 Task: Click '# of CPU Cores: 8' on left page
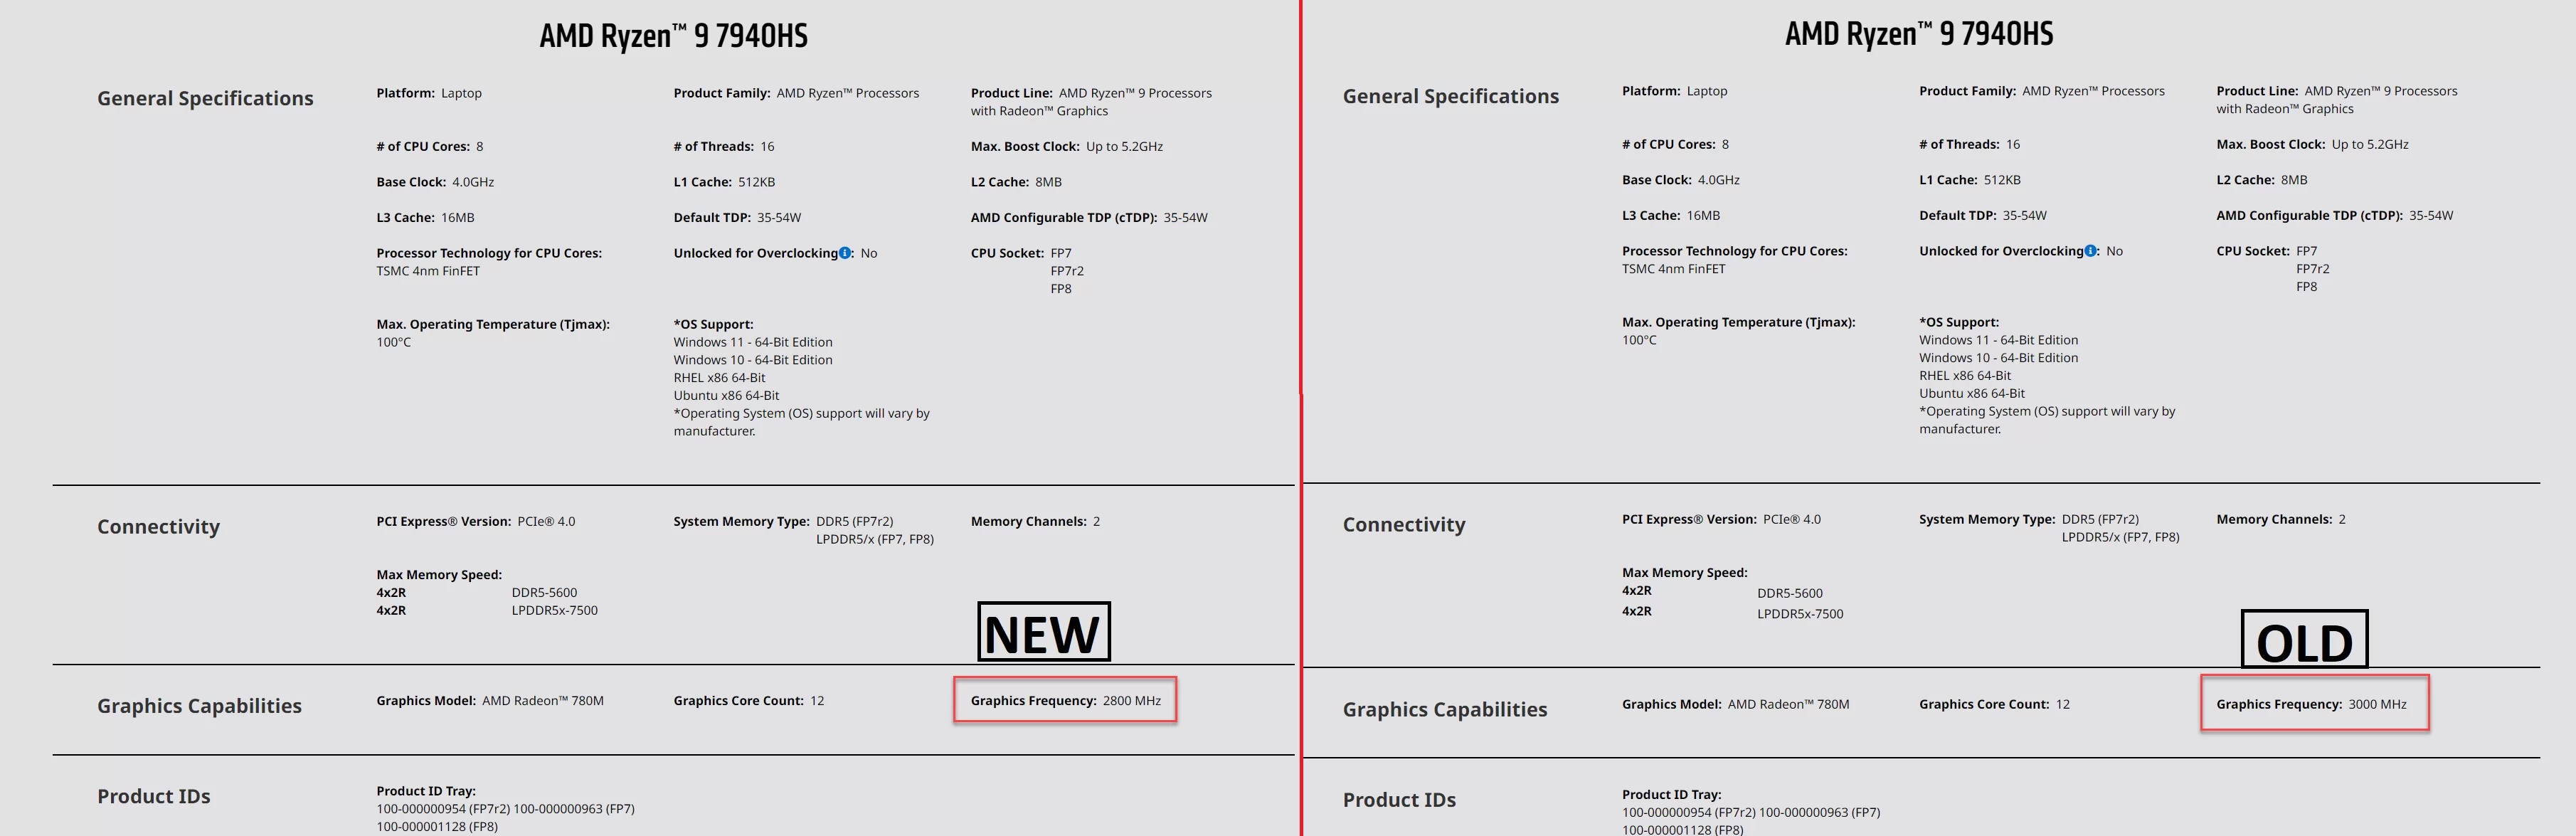click(429, 146)
